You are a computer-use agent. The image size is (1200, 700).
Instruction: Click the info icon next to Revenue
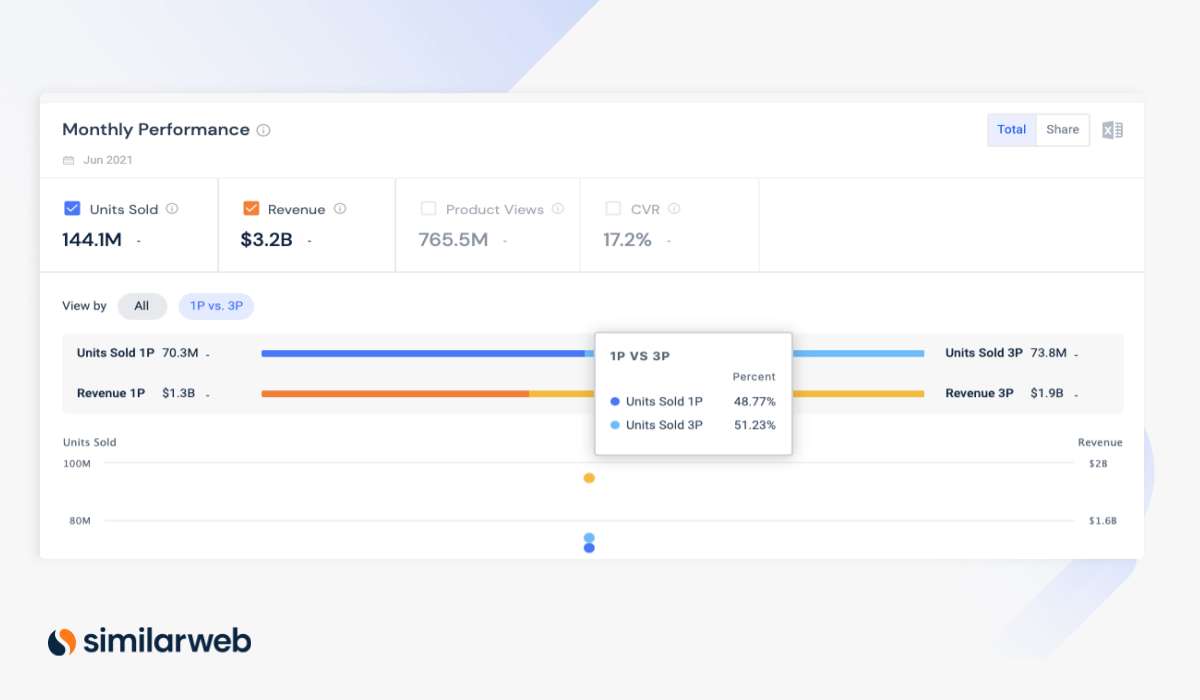click(340, 209)
